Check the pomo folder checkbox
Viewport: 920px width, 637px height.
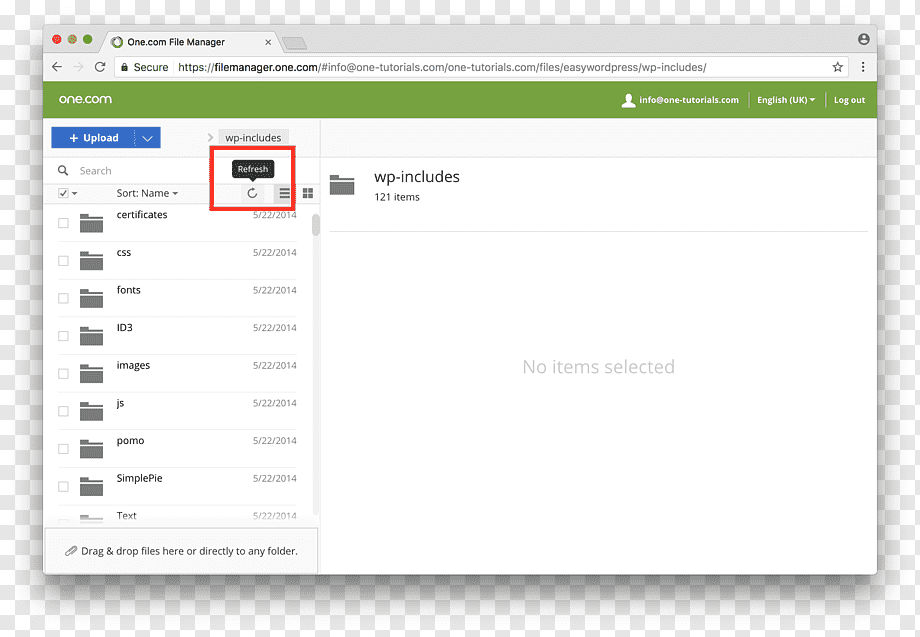pyautogui.click(x=63, y=449)
